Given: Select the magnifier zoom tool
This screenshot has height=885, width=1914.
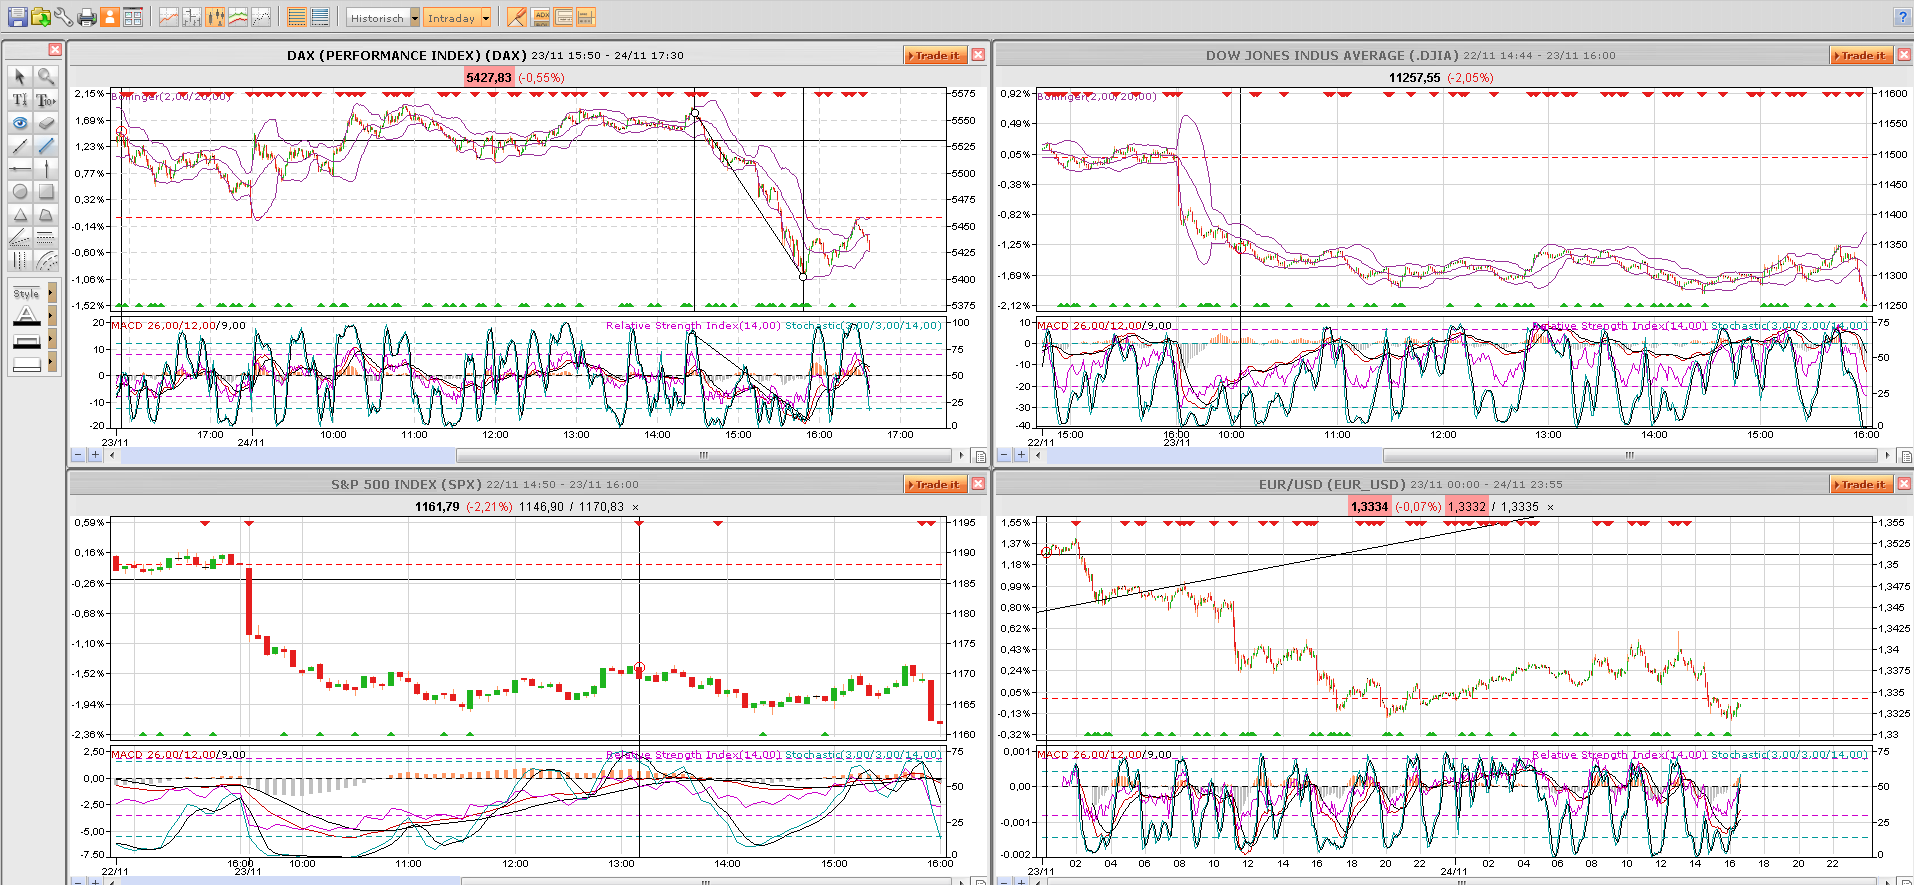Looking at the screenshot, I should [x=46, y=77].
